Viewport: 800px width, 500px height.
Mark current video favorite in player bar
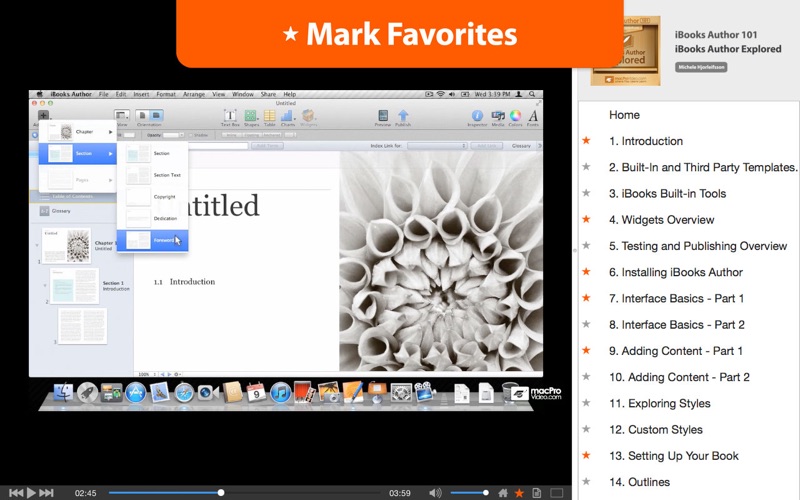tap(519, 493)
